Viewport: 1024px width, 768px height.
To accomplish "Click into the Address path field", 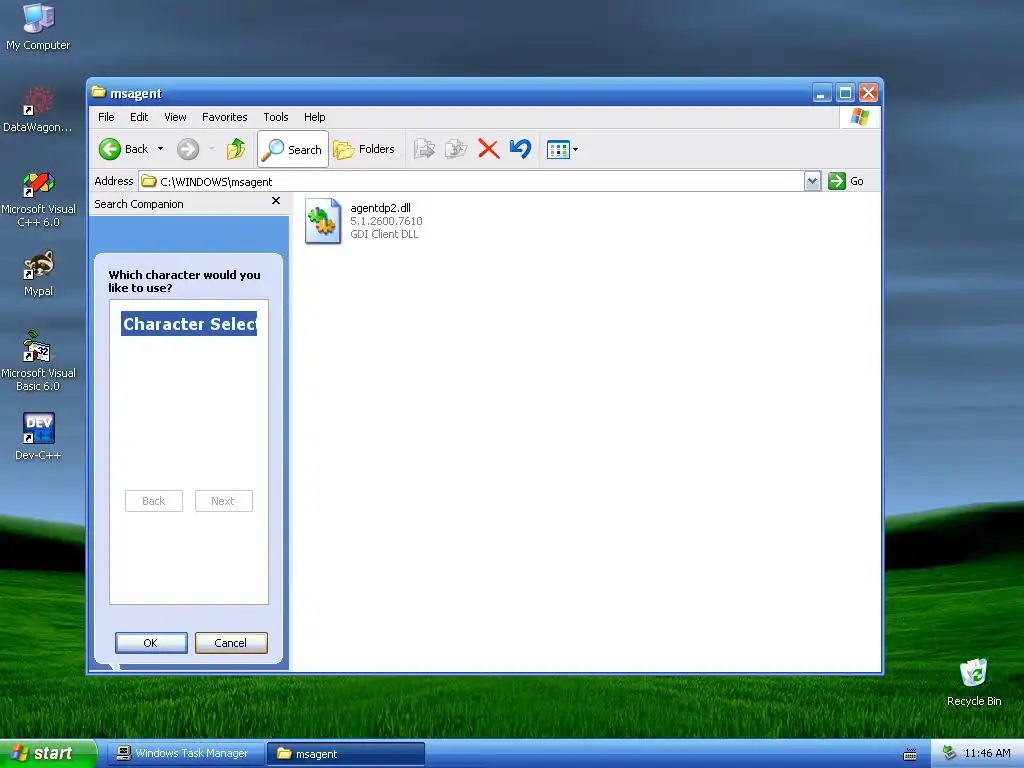I will tap(472, 182).
